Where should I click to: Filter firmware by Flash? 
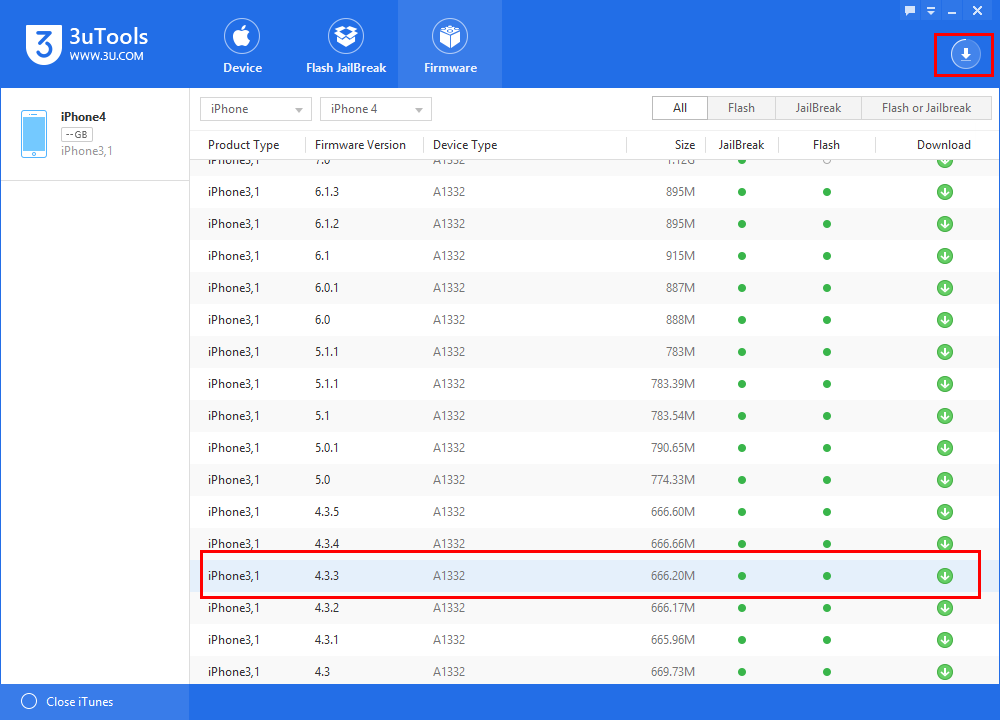(x=741, y=108)
